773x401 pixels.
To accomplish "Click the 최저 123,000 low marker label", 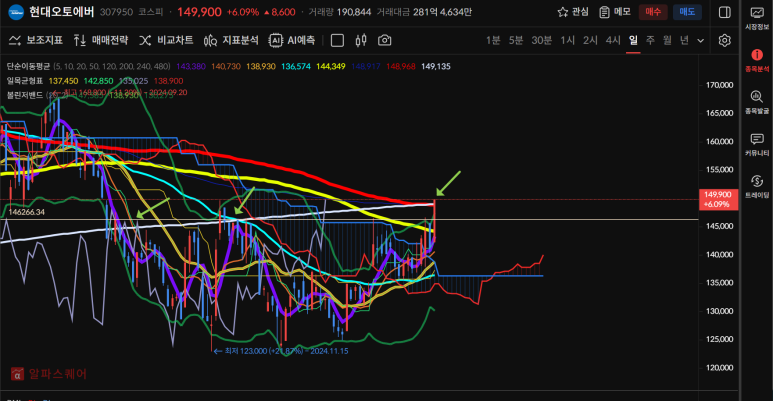I will coord(281,351).
